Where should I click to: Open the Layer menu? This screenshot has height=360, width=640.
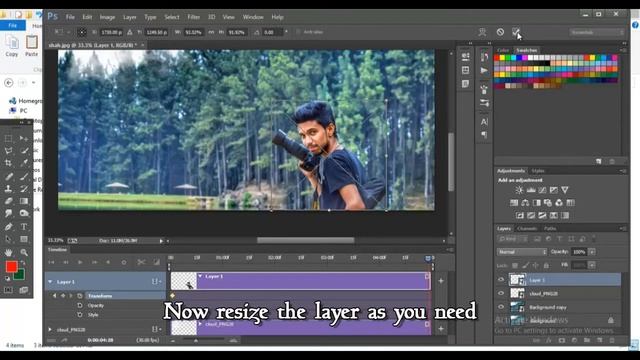click(x=130, y=17)
